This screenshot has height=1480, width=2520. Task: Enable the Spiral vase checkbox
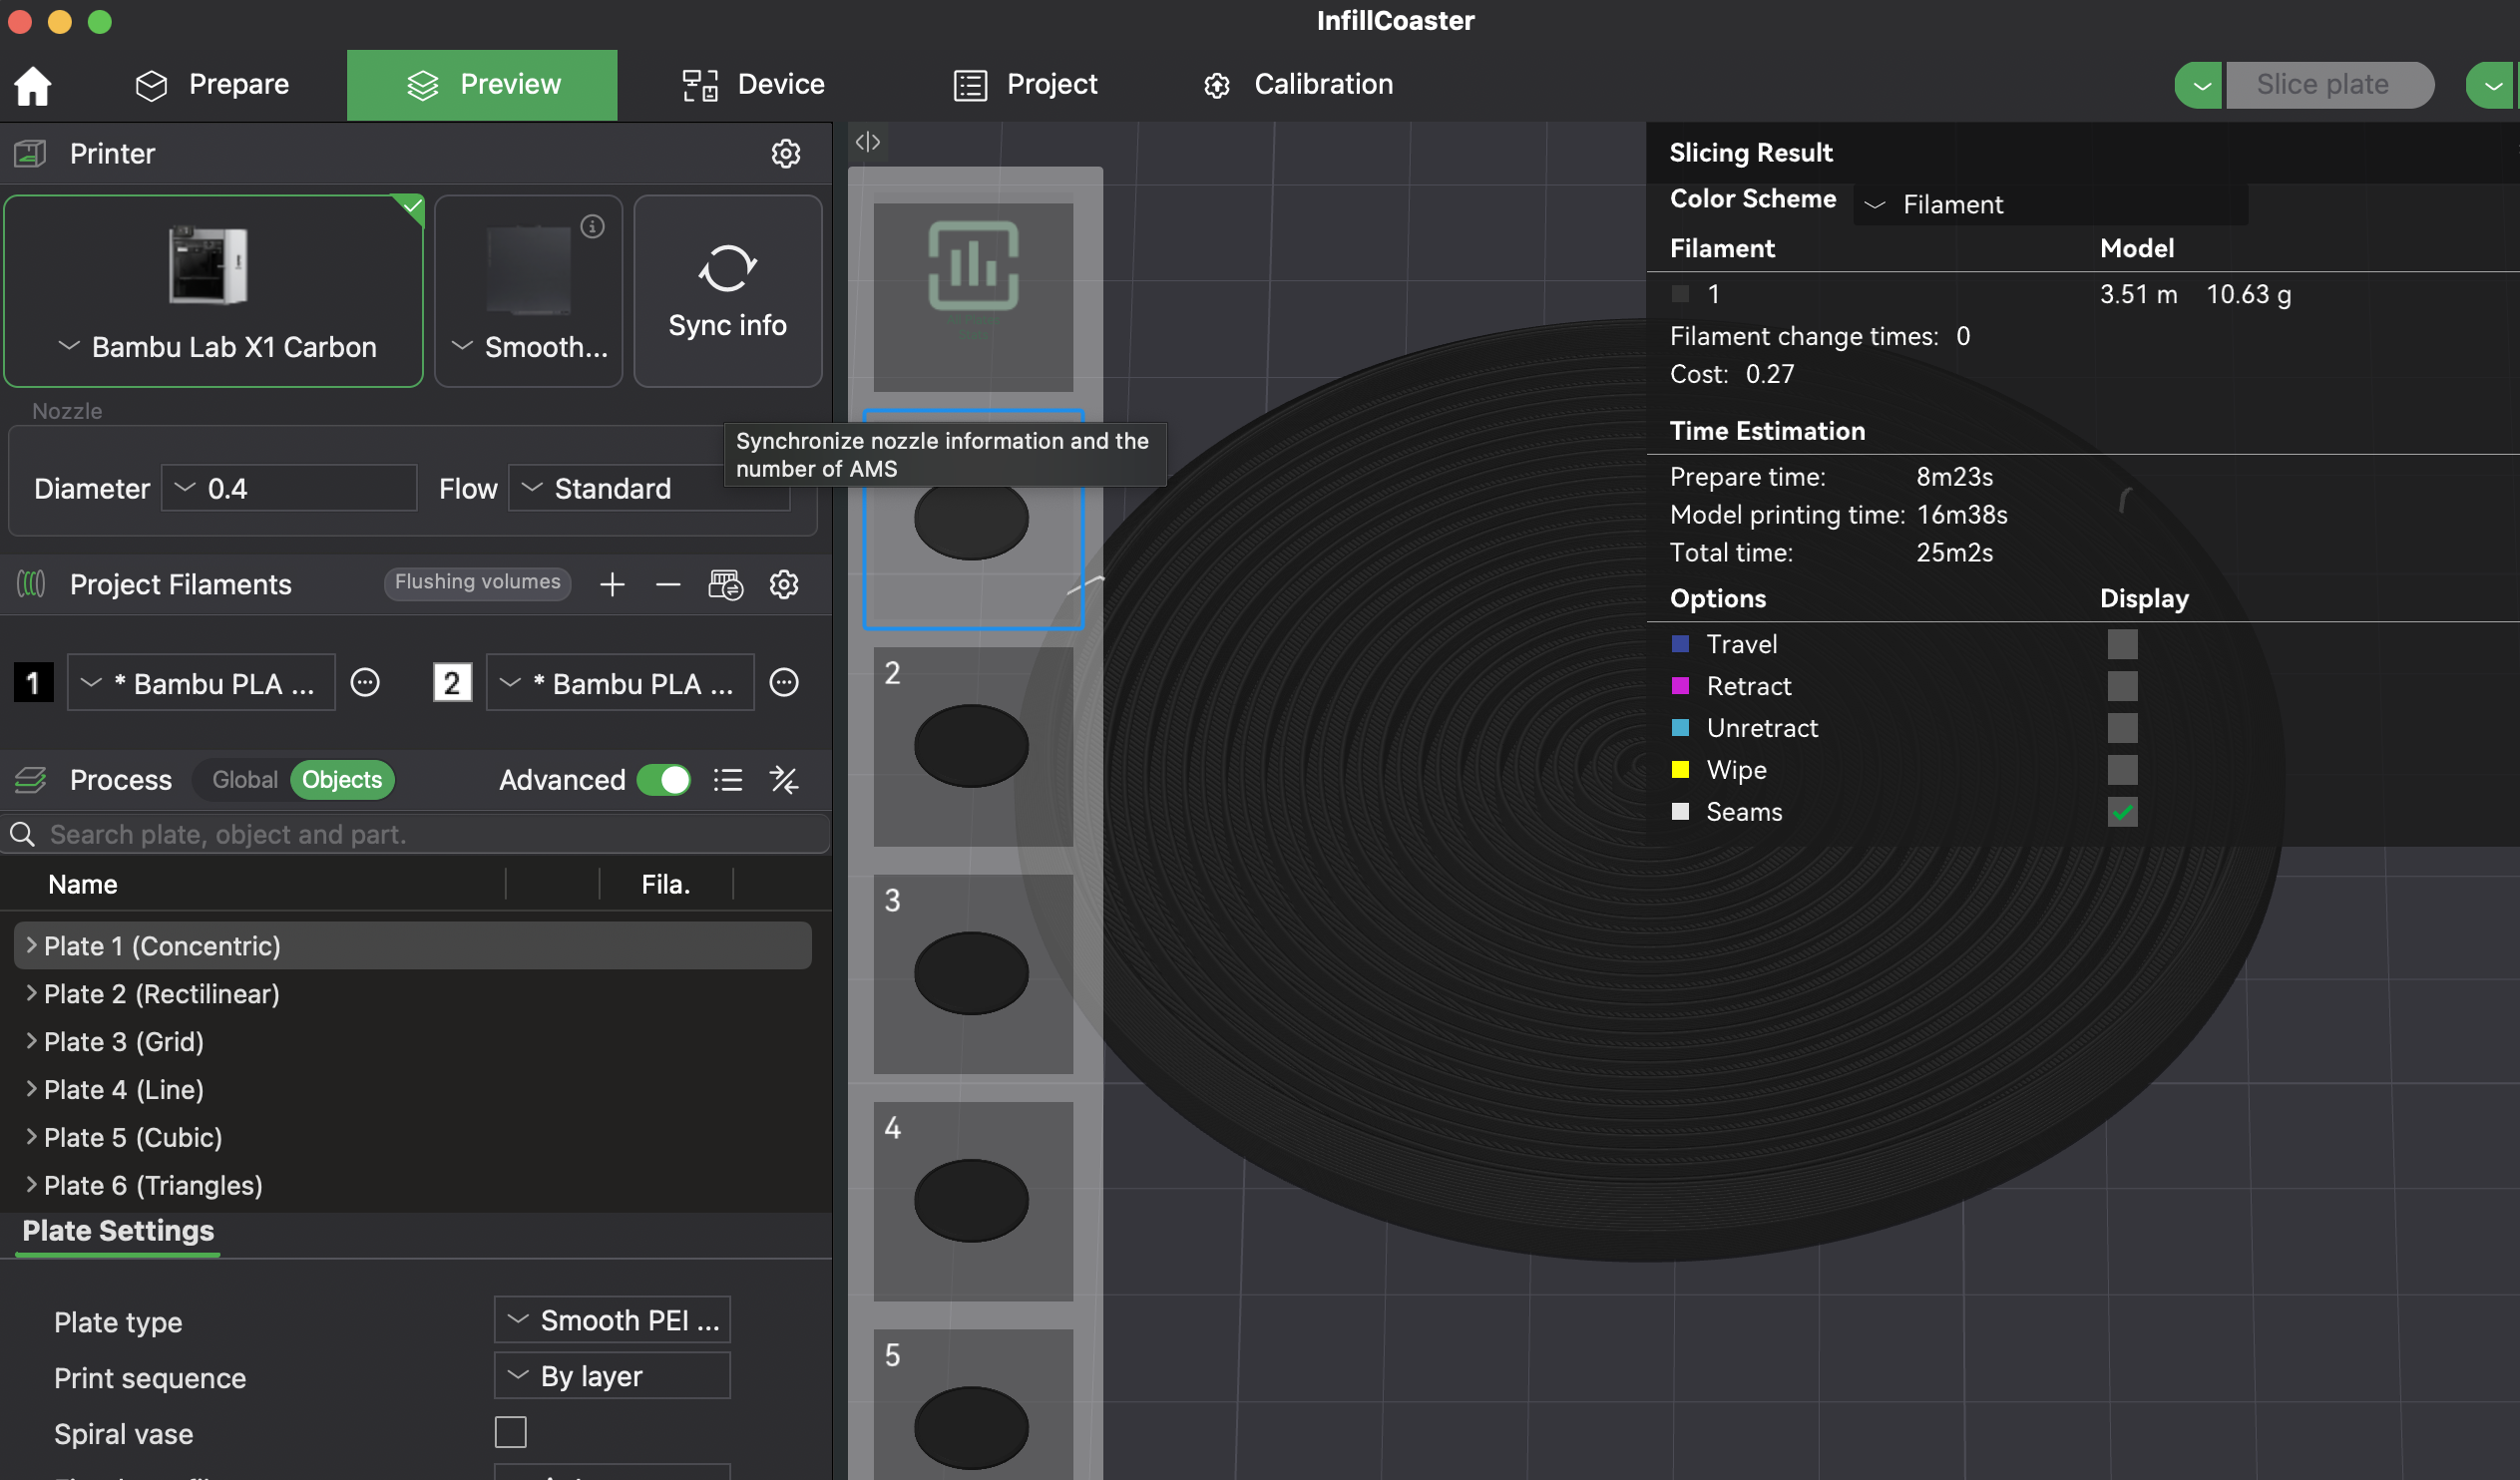click(510, 1432)
